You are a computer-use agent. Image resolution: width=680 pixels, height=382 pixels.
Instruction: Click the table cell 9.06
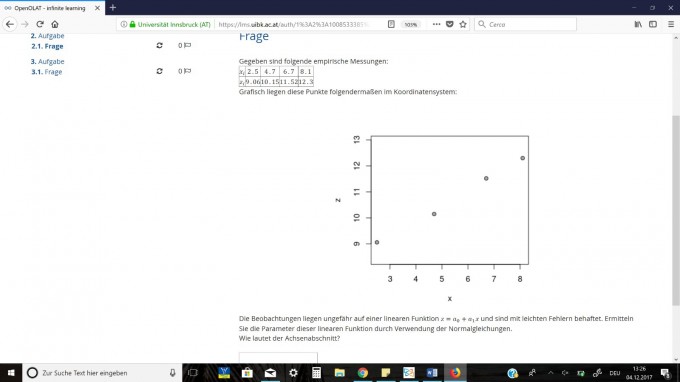(x=252, y=82)
